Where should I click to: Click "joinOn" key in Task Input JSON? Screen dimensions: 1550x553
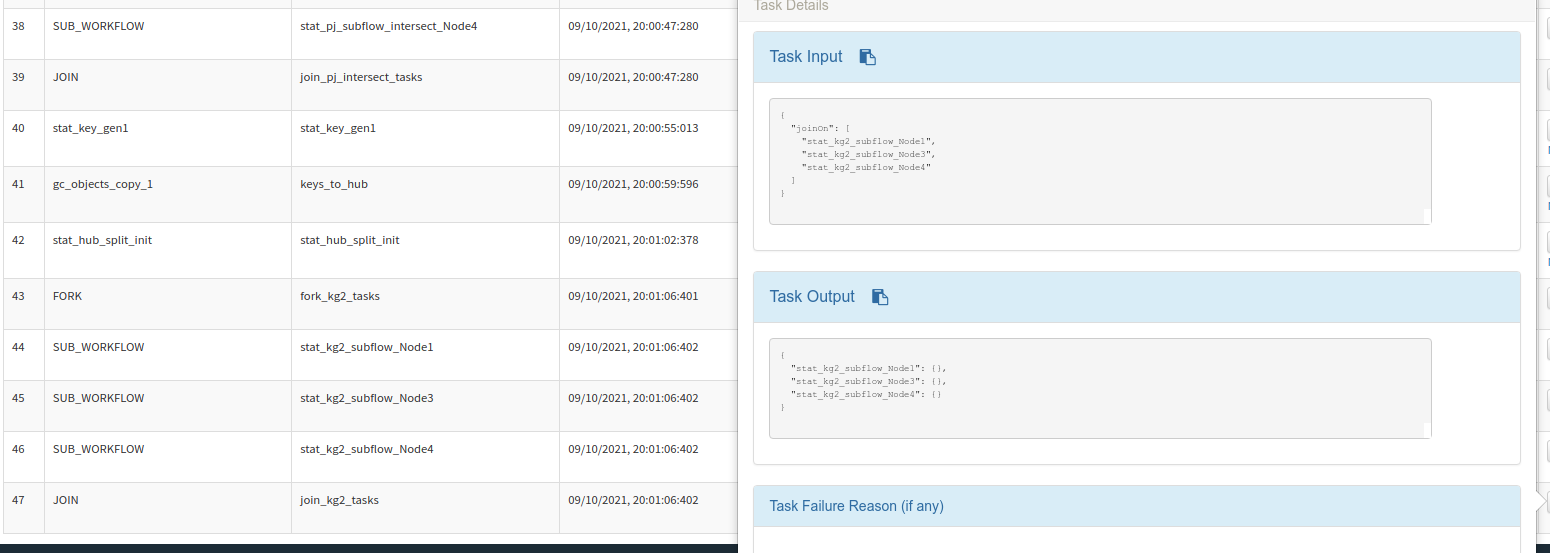814,128
